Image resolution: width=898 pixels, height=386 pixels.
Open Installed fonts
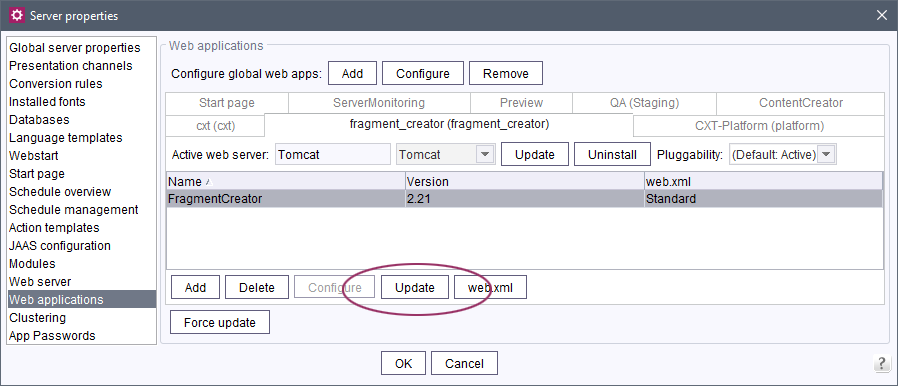[x=81, y=101]
